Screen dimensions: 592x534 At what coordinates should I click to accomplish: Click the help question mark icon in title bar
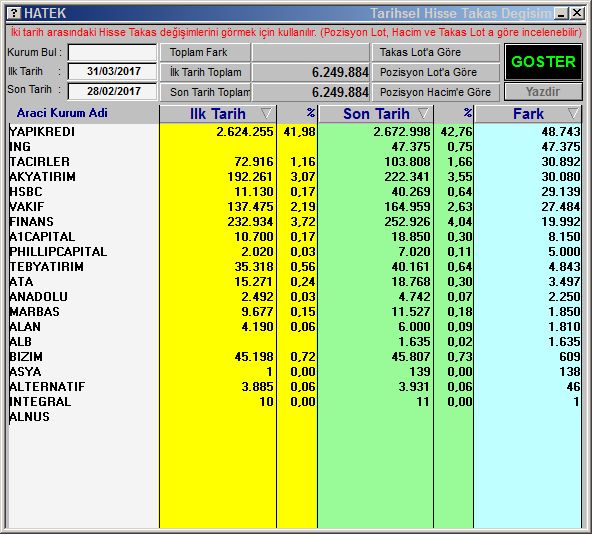[14, 13]
